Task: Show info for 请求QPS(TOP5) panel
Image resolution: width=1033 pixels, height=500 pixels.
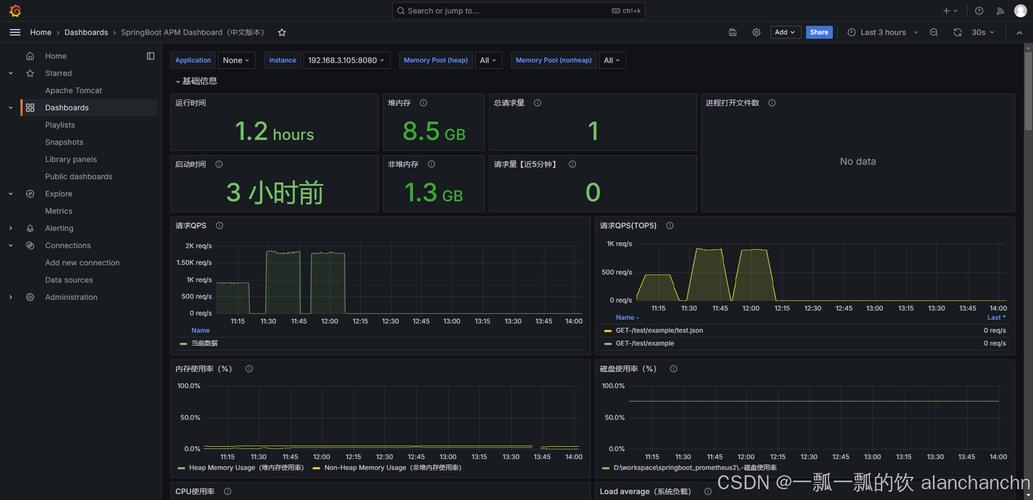Action: [x=669, y=225]
